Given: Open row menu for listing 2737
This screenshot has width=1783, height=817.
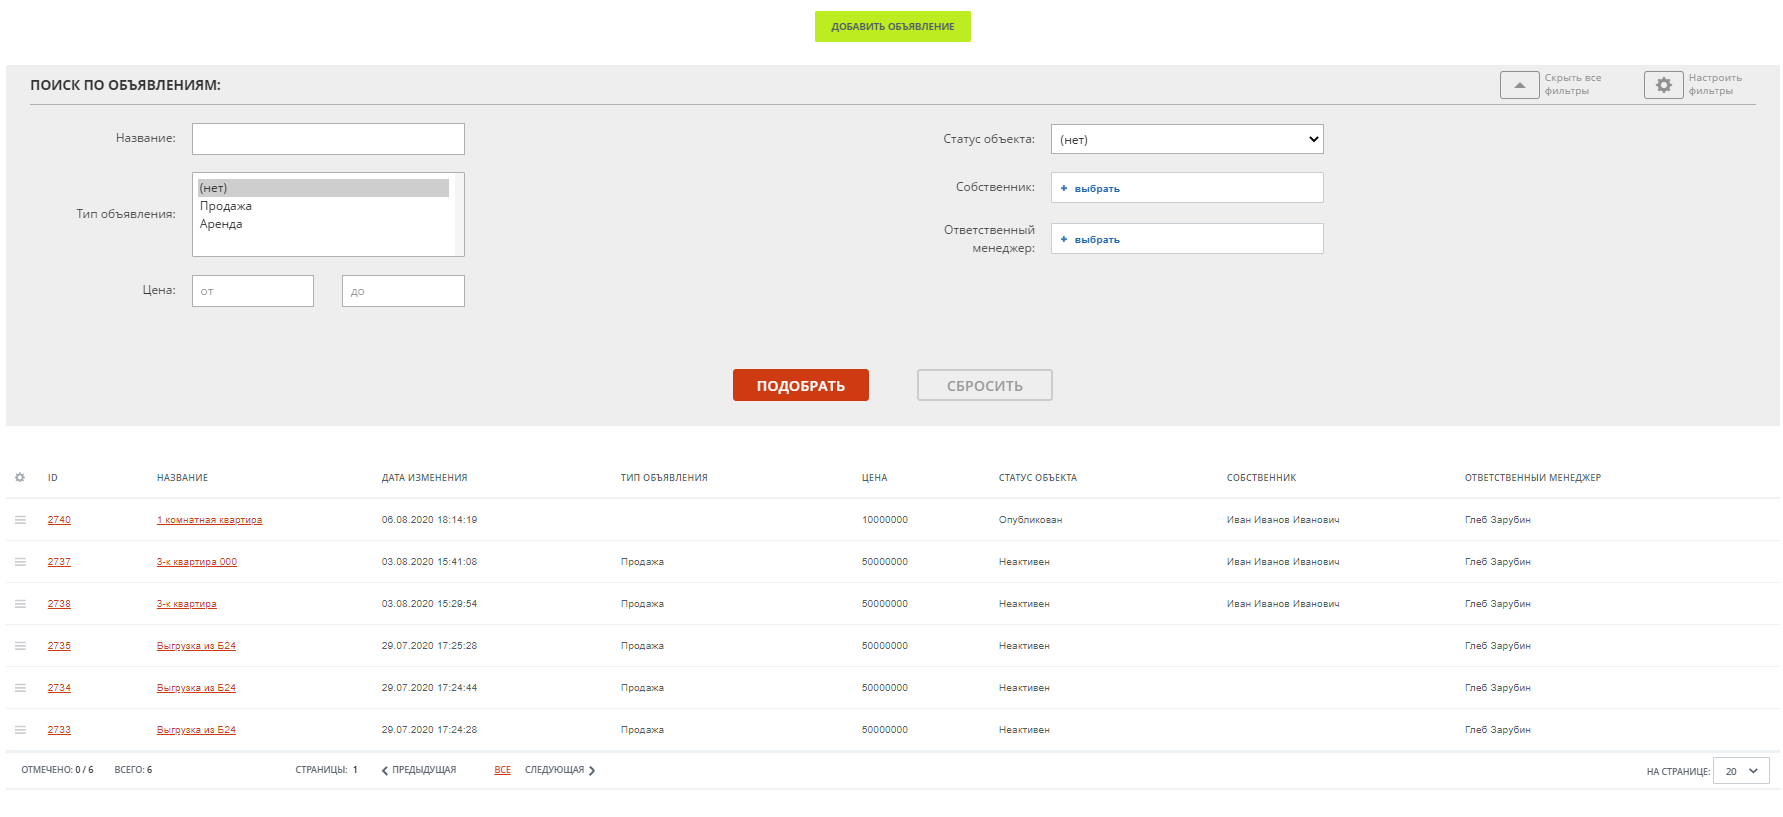Looking at the screenshot, I should click(20, 562).
